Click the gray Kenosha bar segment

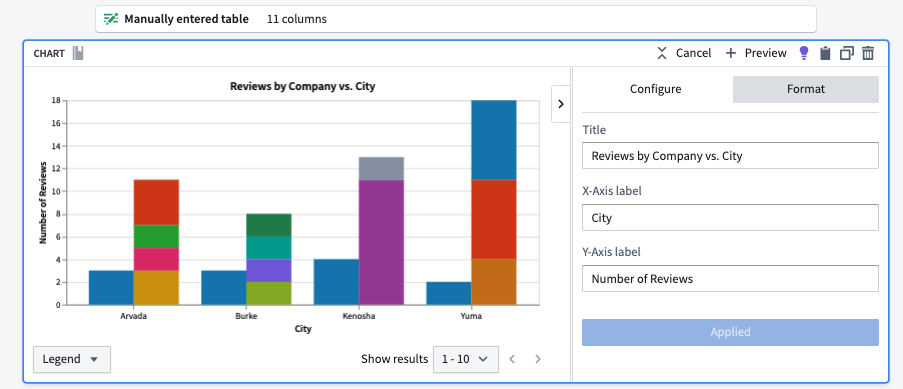[x=381, y=168]
